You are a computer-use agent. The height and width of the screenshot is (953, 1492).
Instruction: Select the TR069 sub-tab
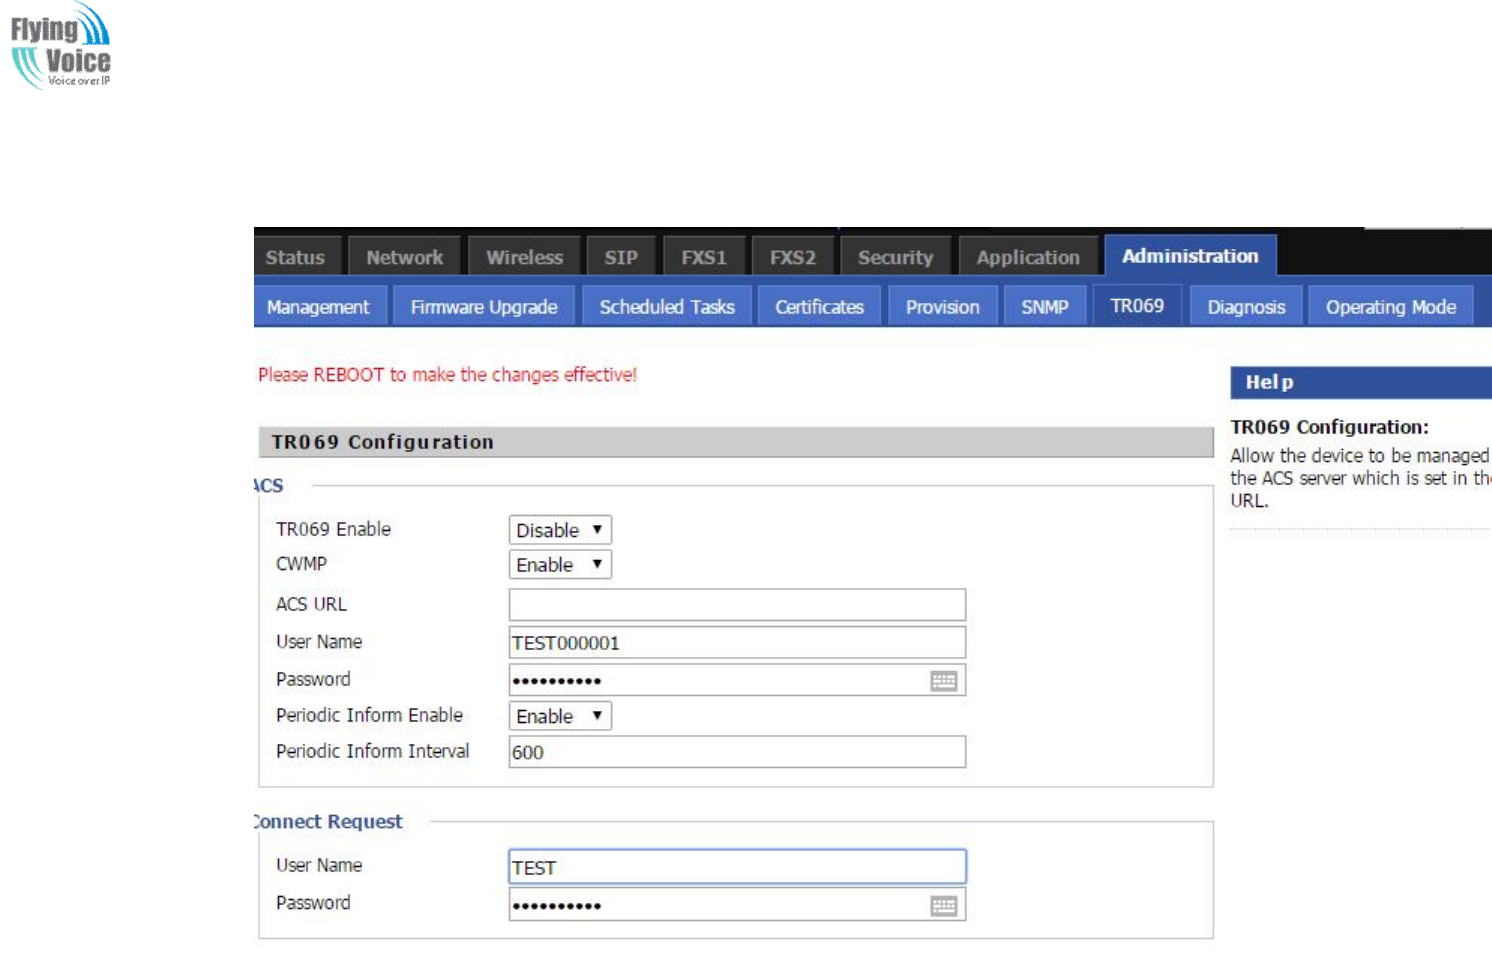(1137, 306)
